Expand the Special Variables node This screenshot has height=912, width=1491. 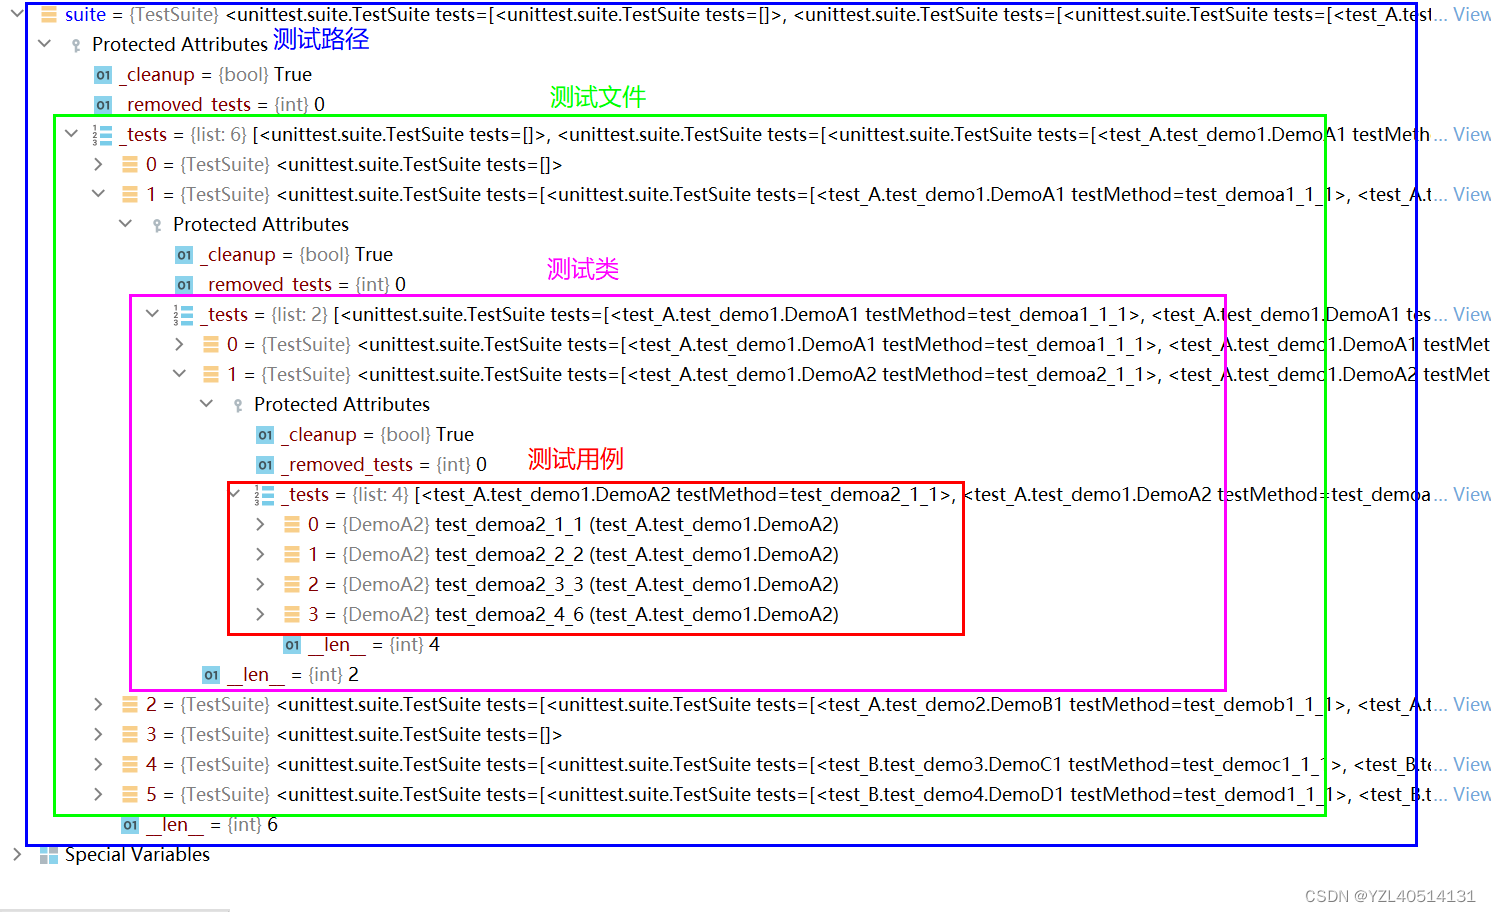point(17,854)
